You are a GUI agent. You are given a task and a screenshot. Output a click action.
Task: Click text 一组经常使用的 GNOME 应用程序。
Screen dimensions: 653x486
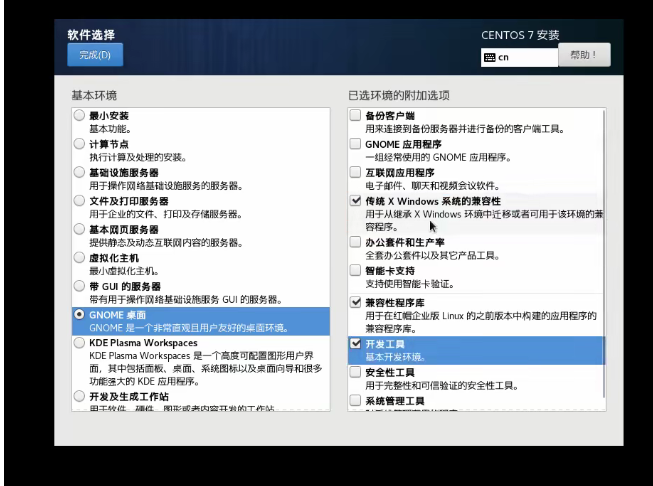pyautogui.click(x=439, y=157)
